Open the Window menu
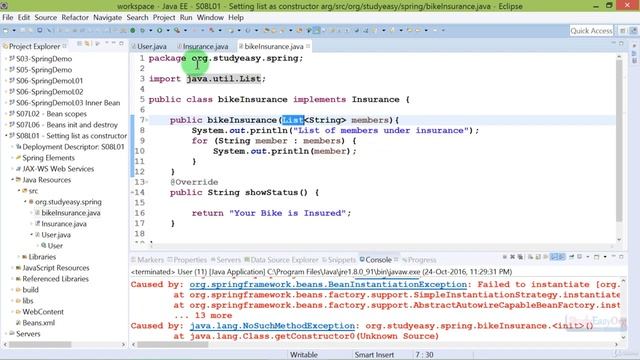This screenshot has width=640, height=360. (x=210, y=18)
